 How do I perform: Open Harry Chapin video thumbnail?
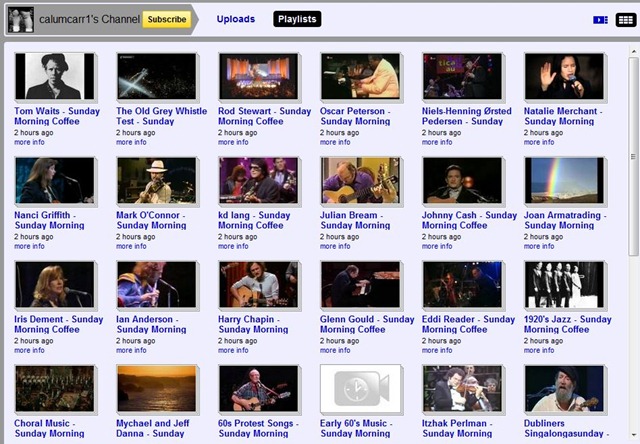pyautogui.click(x=258, y=284)
